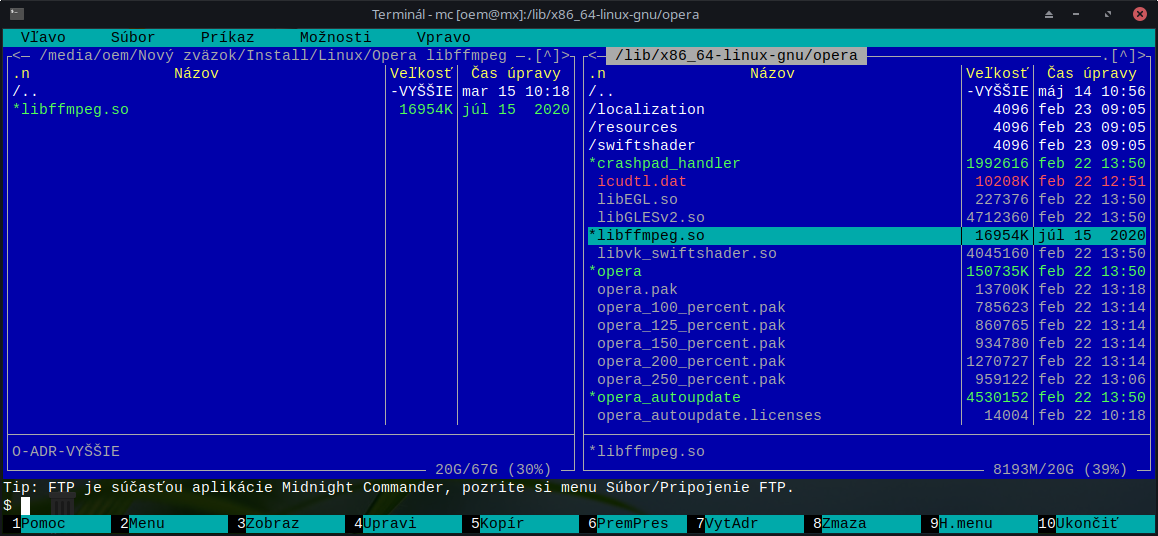The width and height of the screenshot is (1158, 536).
Task: Select the /swiftshader directory
Action: tap(867, 145)
